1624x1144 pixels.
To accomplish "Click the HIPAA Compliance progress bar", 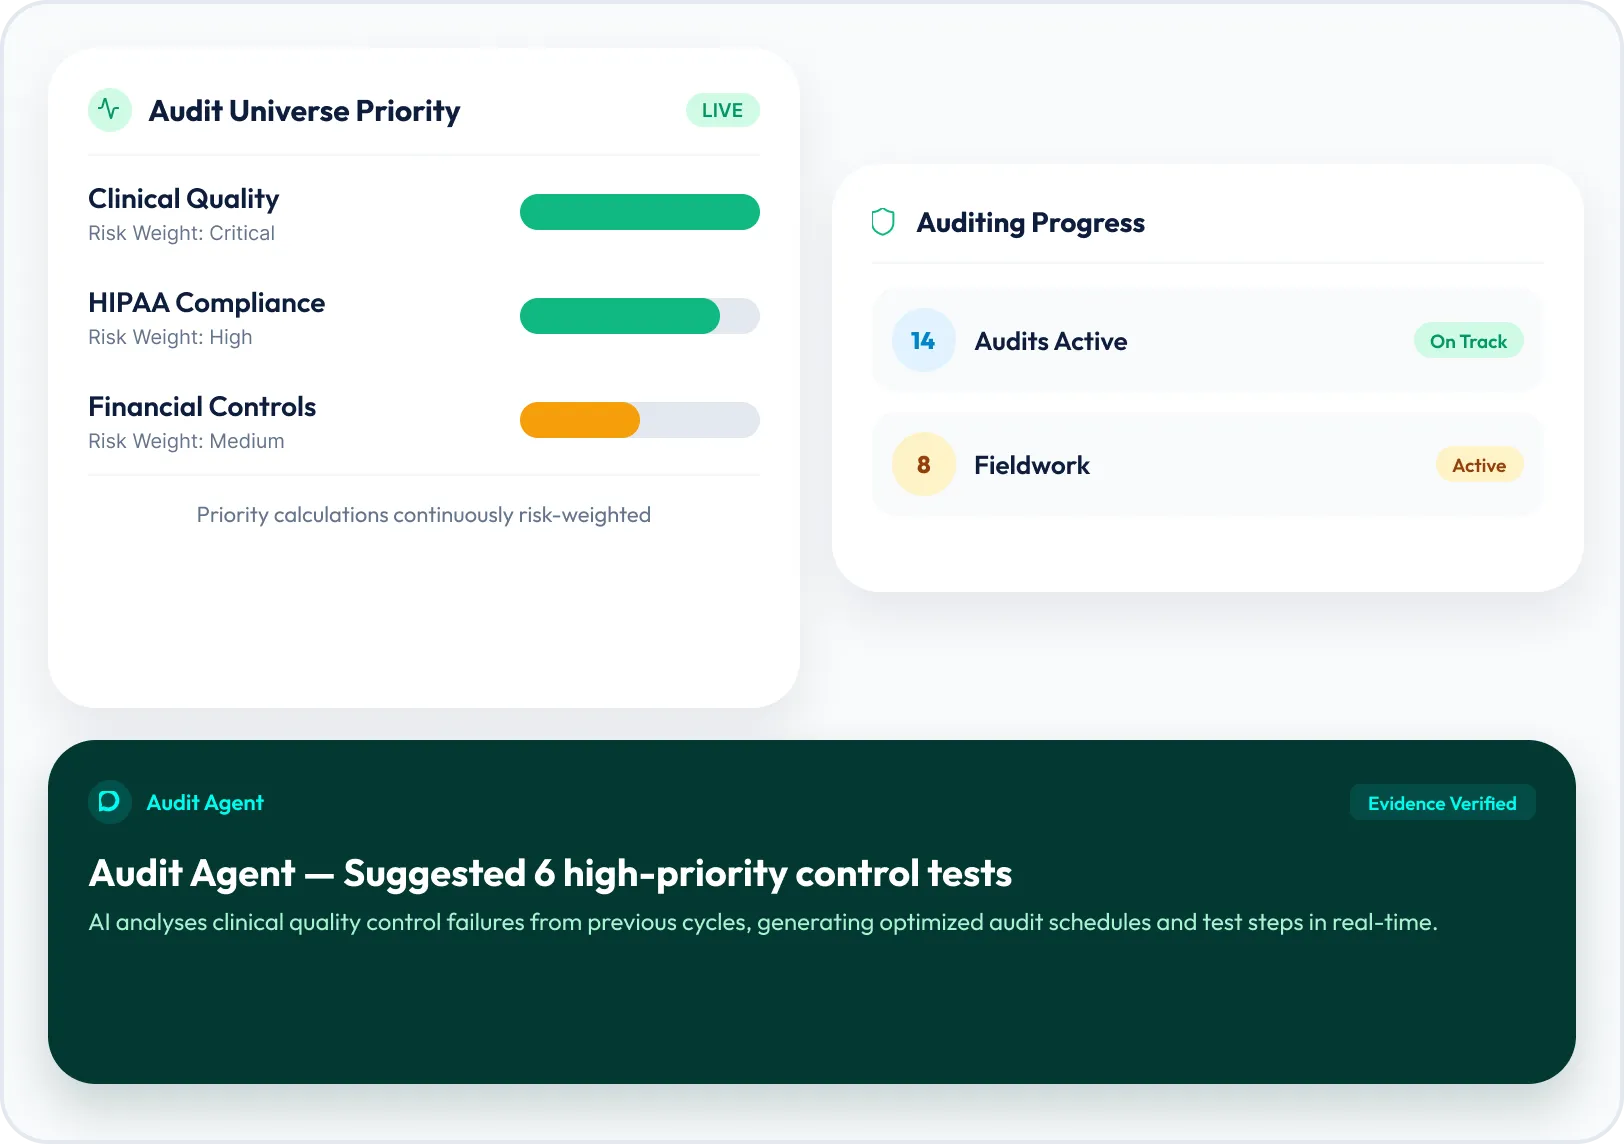I will [x=640, y=316].
